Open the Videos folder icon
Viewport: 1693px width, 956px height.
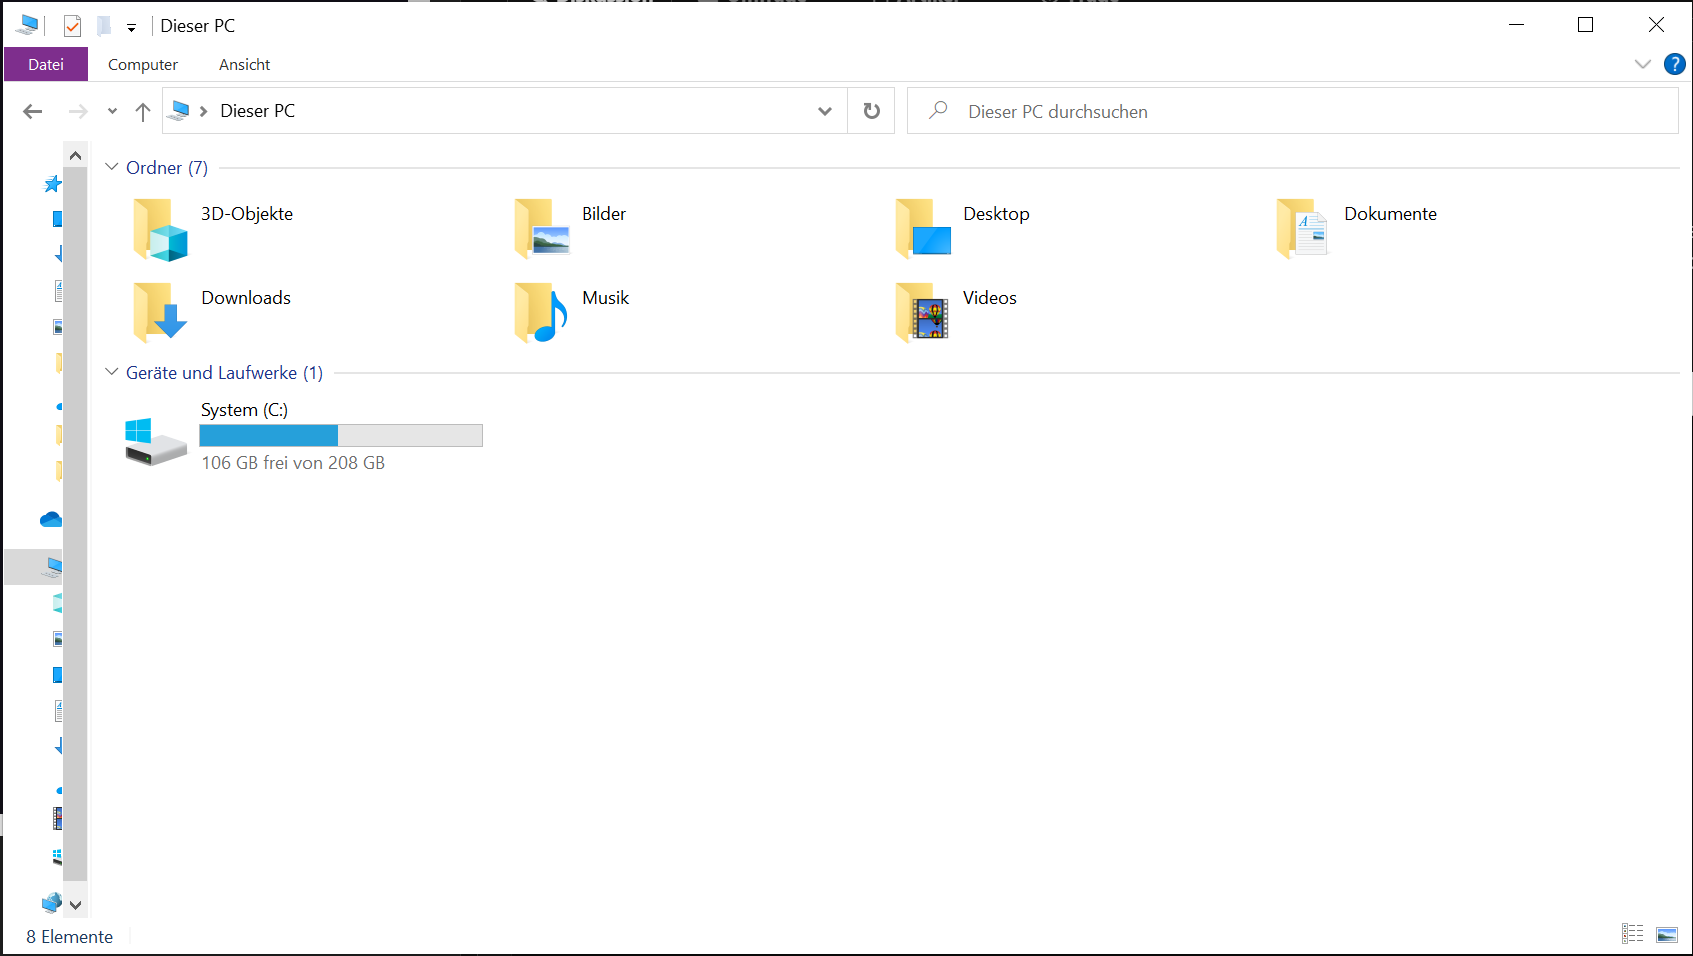pos(923,312)
